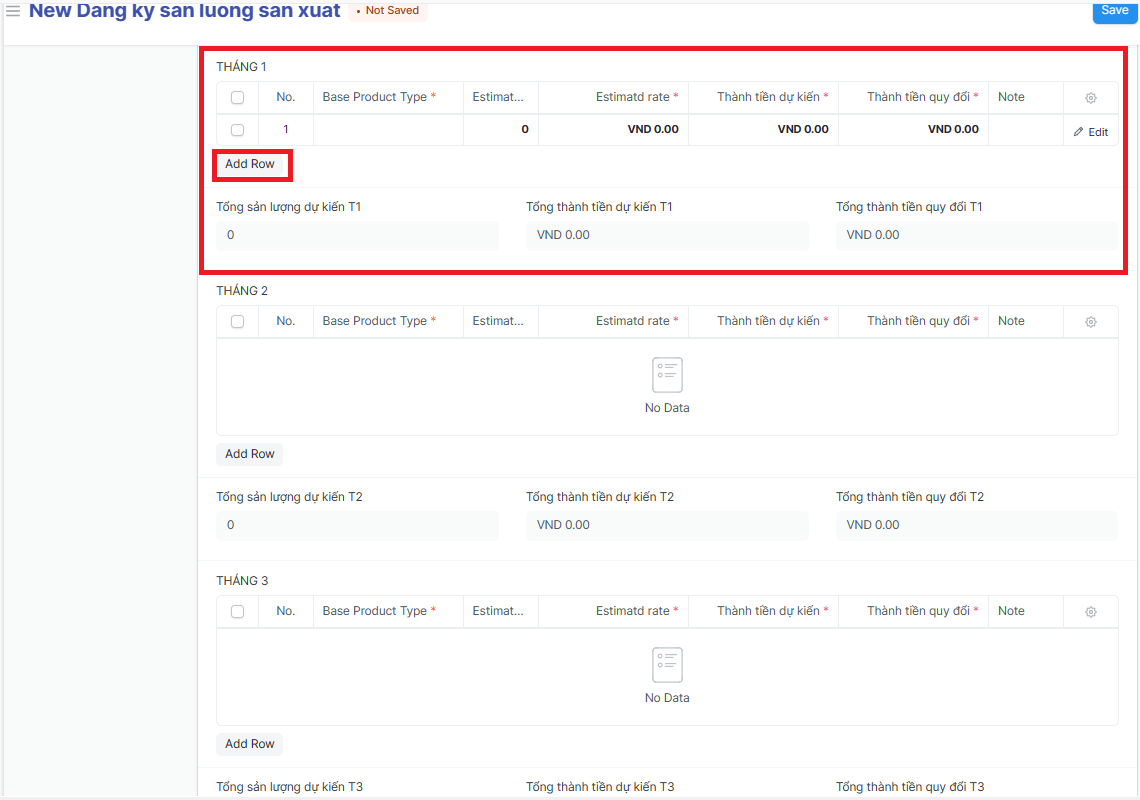Click Thành tiền dự kiến cell in row 1
Image resolution: width=1140 pixels, height=800 pixels.
click(x=763, y=130)
